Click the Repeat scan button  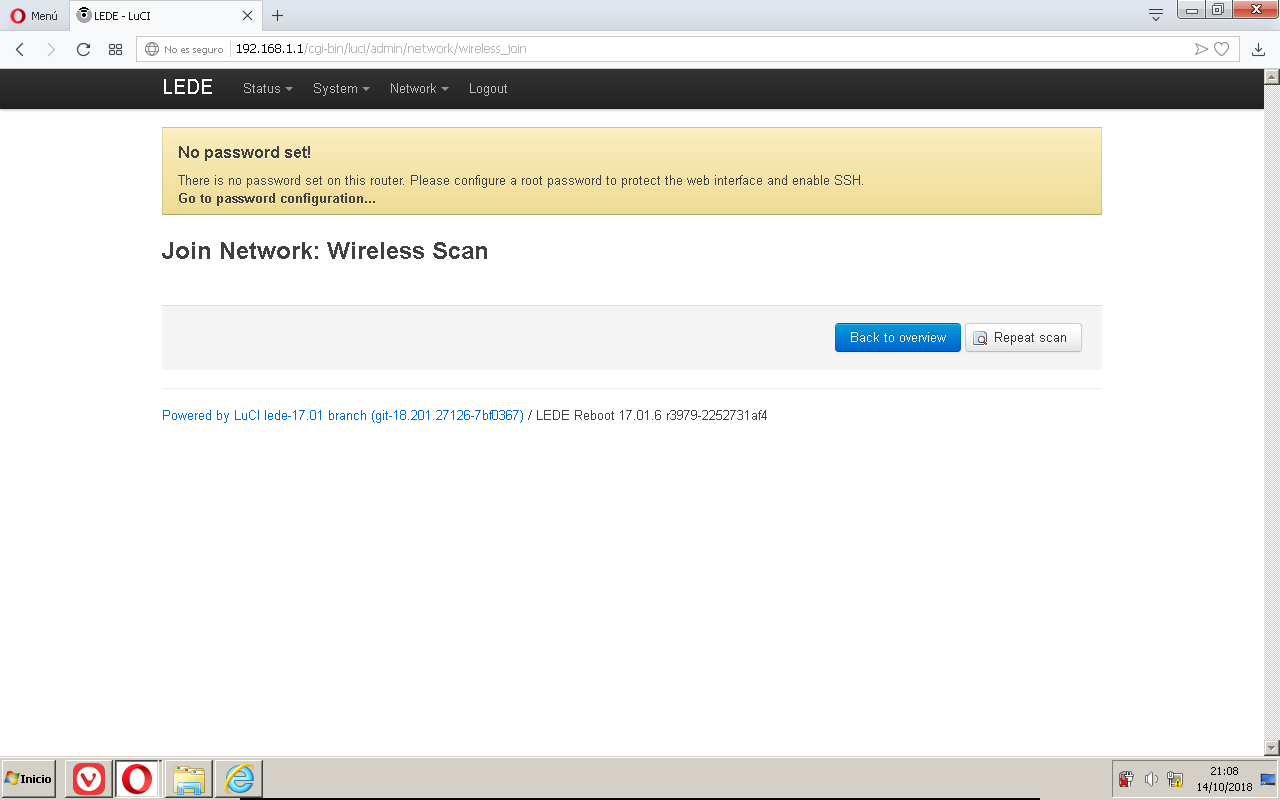[1023, 337]
